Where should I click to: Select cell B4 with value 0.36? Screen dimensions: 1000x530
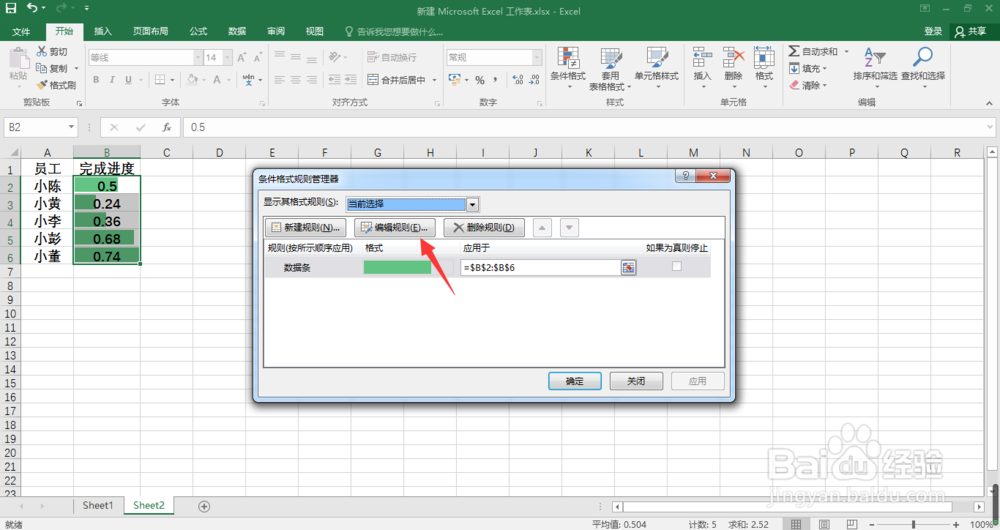[x=107, y=221]
